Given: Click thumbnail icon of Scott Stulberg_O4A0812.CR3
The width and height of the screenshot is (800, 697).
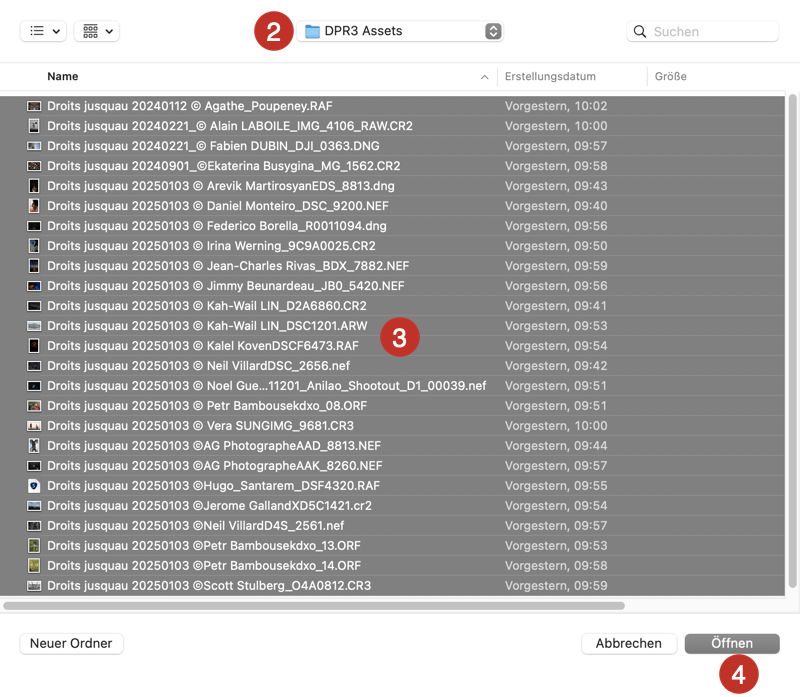Looking at the screenshot, I should click(x=34, y=586).
